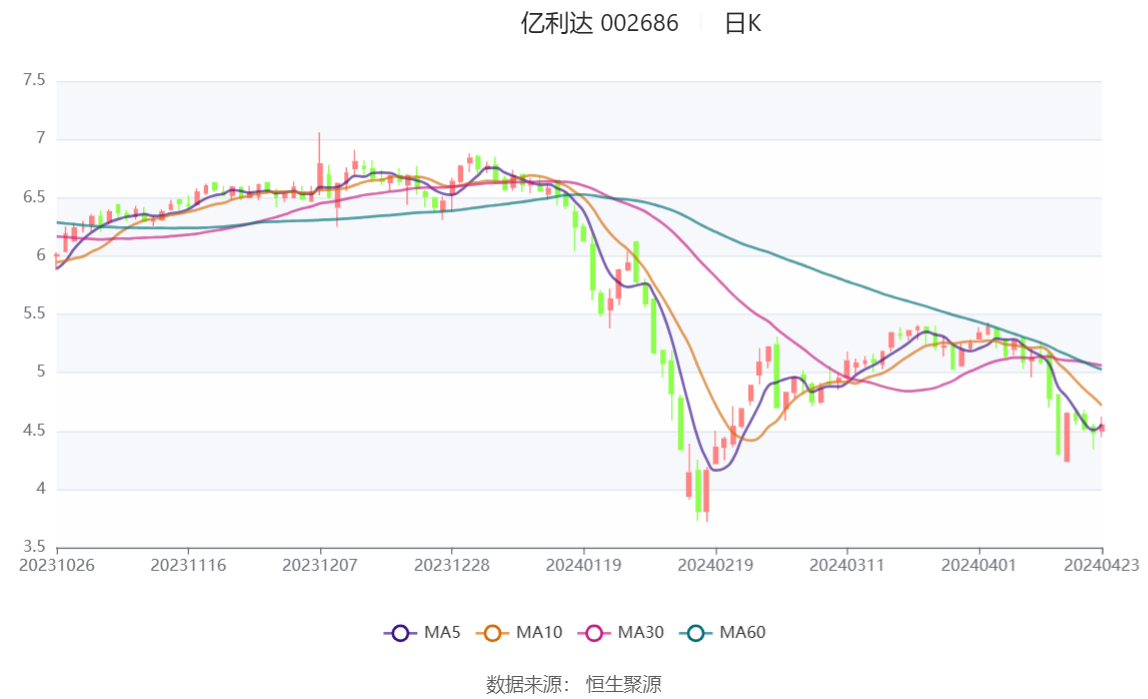Viewport: 1148px width, 699px height.
Task: Toggle the MA5 legend line
Action: [x=422, y=632]
